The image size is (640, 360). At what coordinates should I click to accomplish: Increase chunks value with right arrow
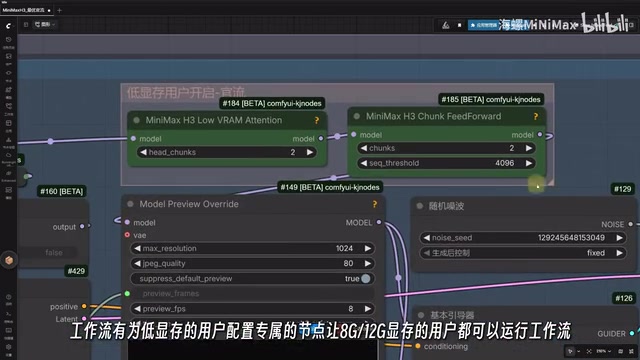[529, 148]
